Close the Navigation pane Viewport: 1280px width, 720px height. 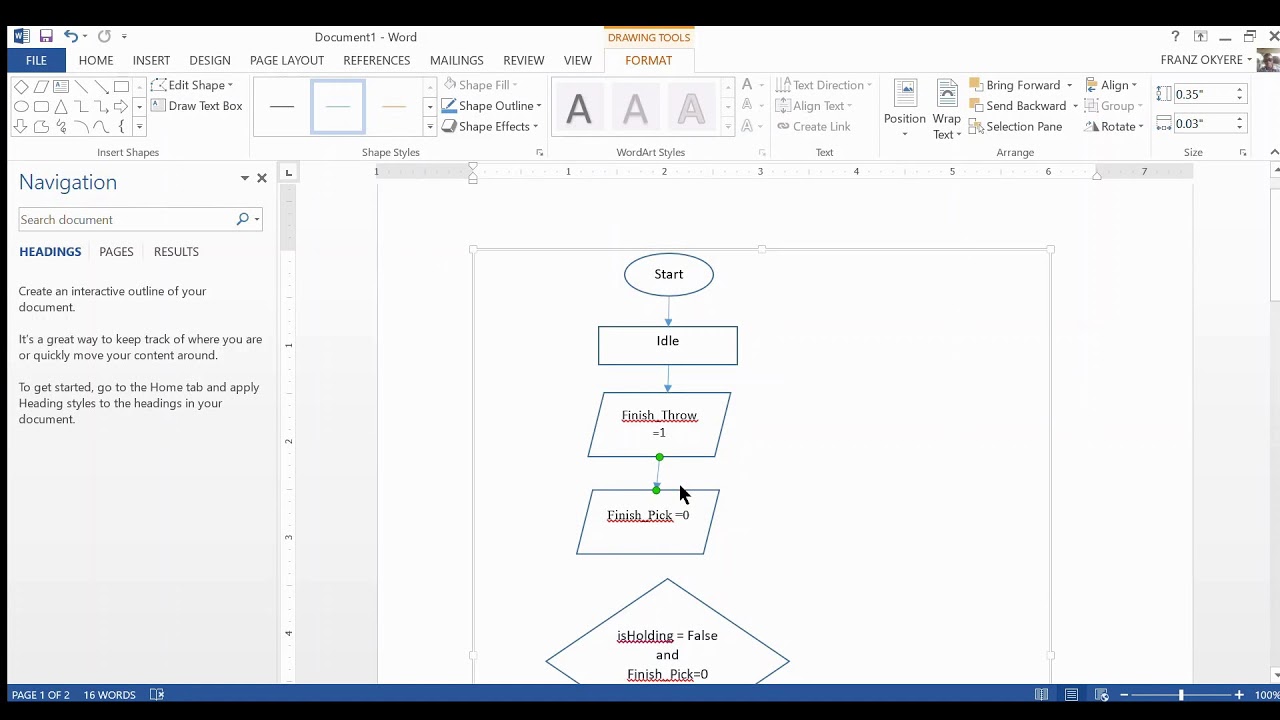(x=262, y=178)
